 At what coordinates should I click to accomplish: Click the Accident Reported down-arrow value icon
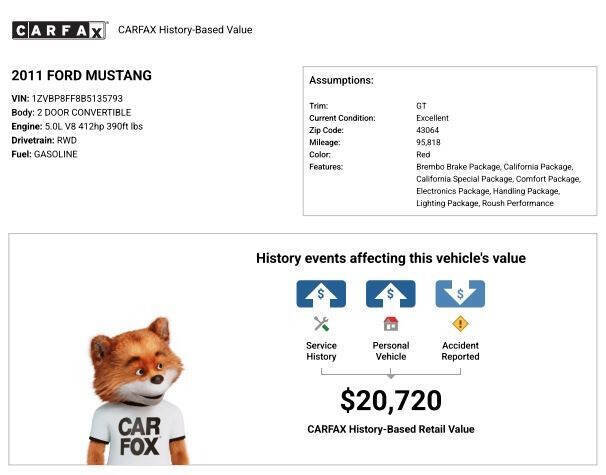point(460,294)
